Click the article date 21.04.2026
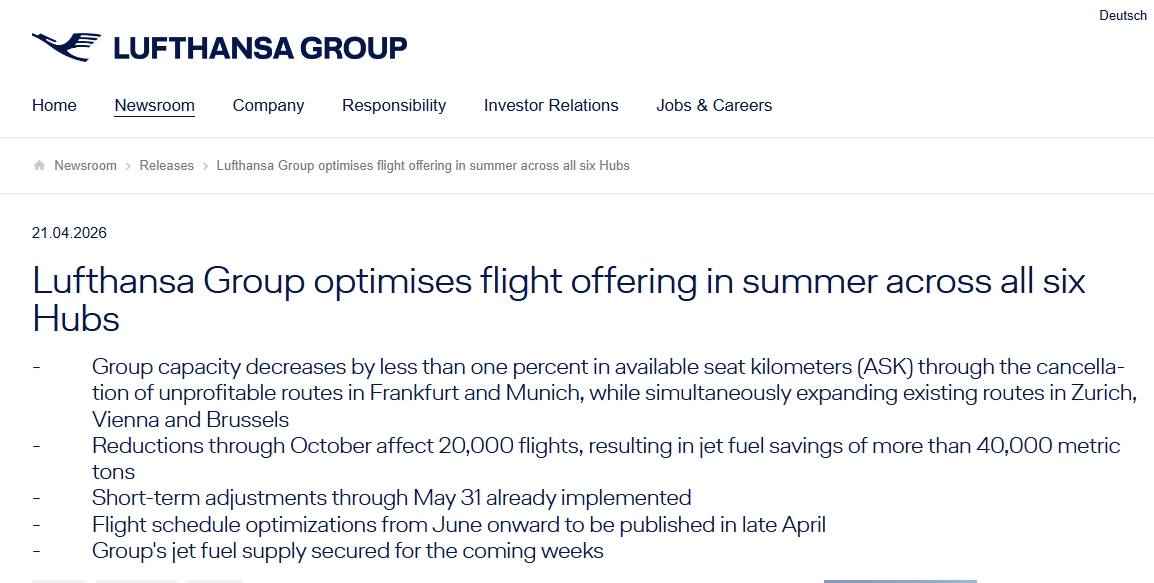The height and width of the screenshot is (583, 1154). coord(69,233)
